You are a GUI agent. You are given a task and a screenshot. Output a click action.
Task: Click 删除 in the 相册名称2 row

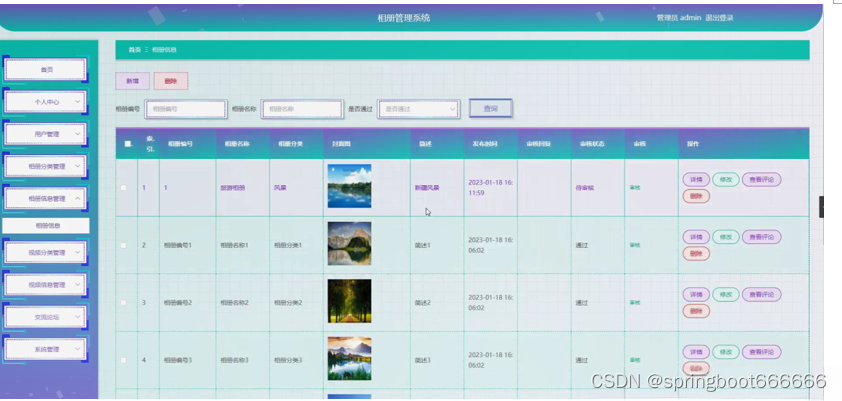[696, 311]
